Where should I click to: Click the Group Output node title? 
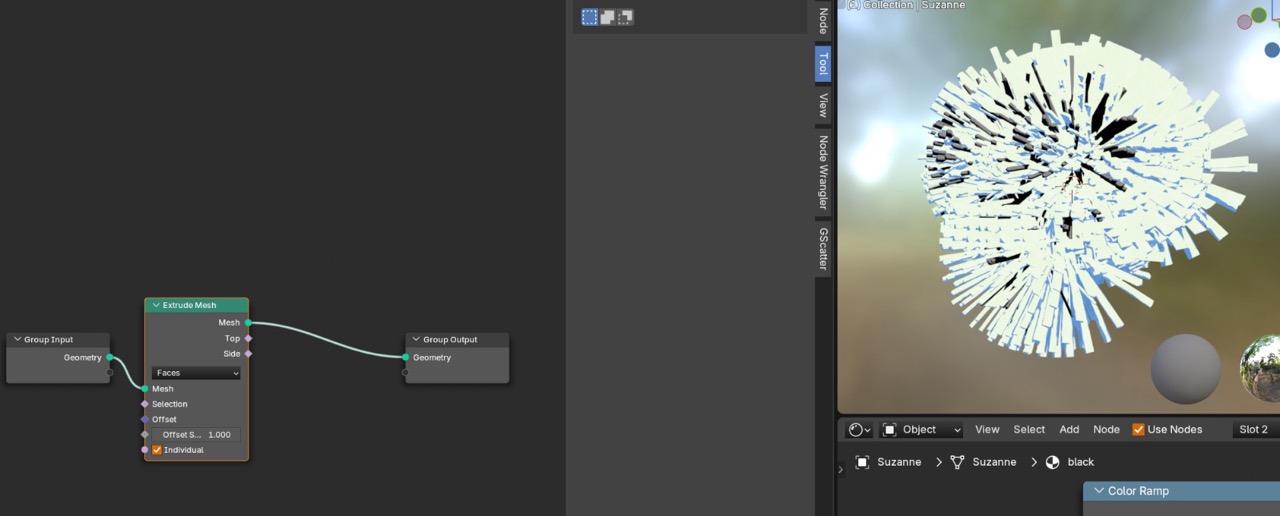pos(450,340)
